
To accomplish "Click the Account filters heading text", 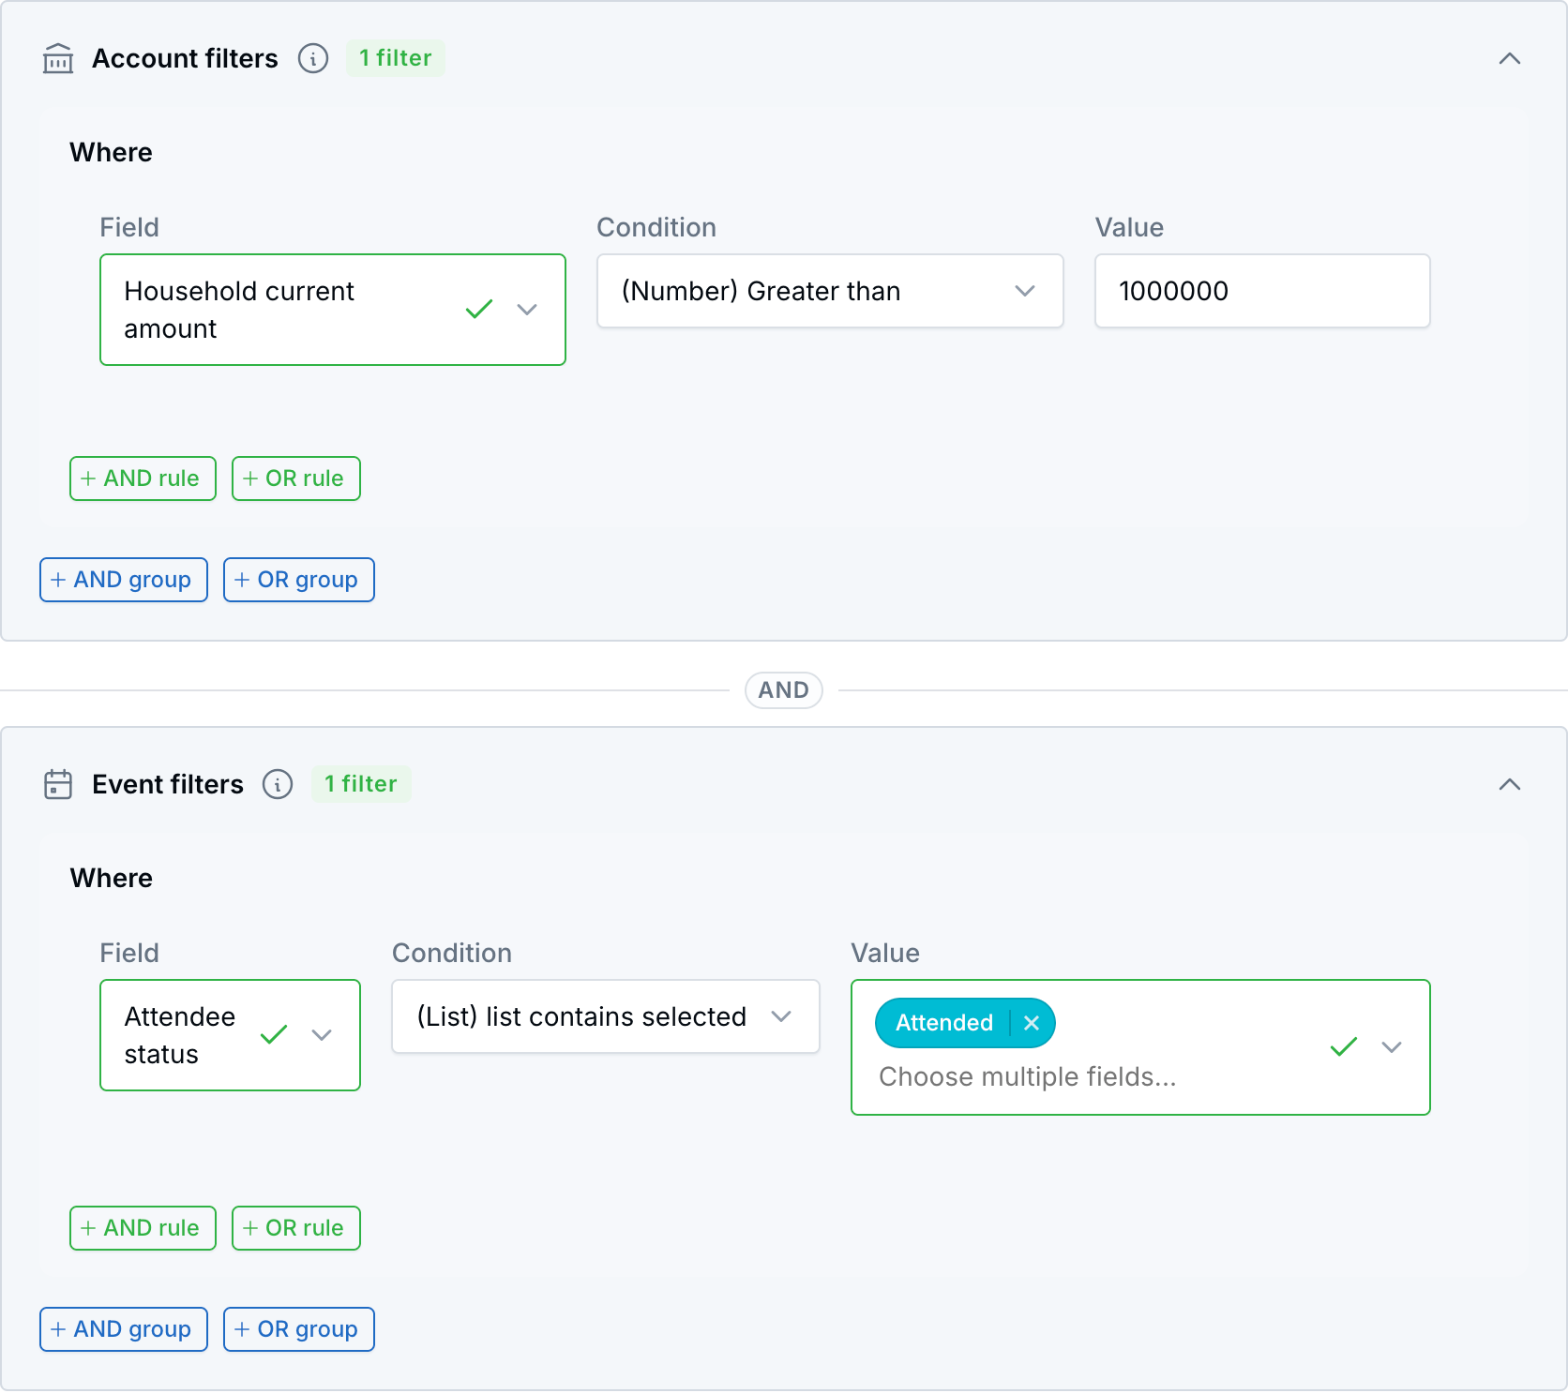I will tap(185, 59).
